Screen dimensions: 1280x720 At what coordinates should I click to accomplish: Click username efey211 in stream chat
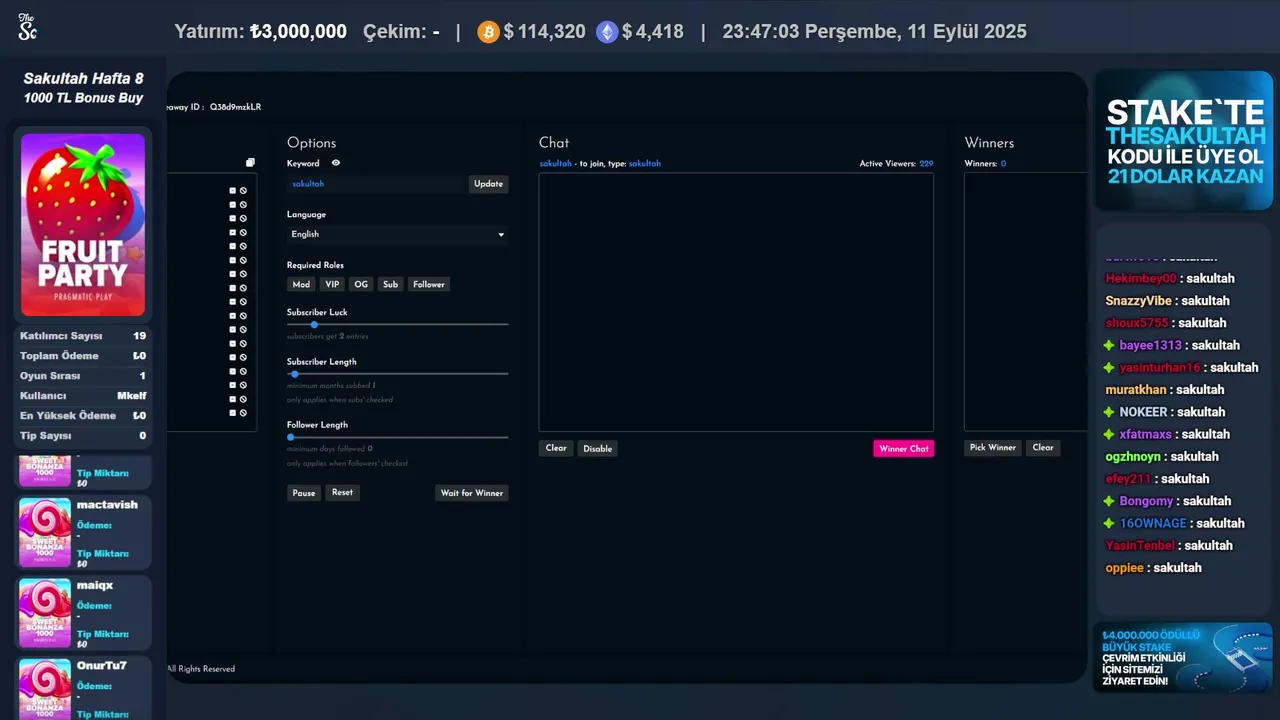click(x=1128, y=479)
